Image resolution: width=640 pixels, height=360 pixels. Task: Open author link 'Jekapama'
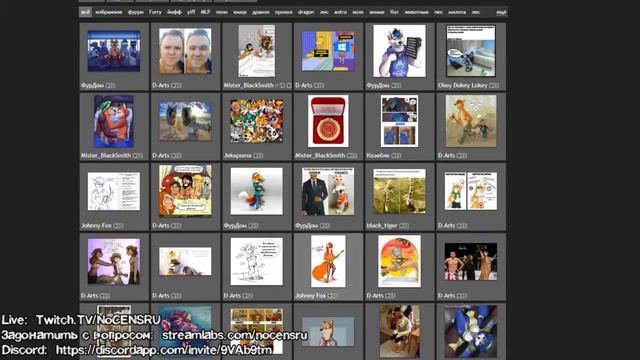click(x=238, y=156)
